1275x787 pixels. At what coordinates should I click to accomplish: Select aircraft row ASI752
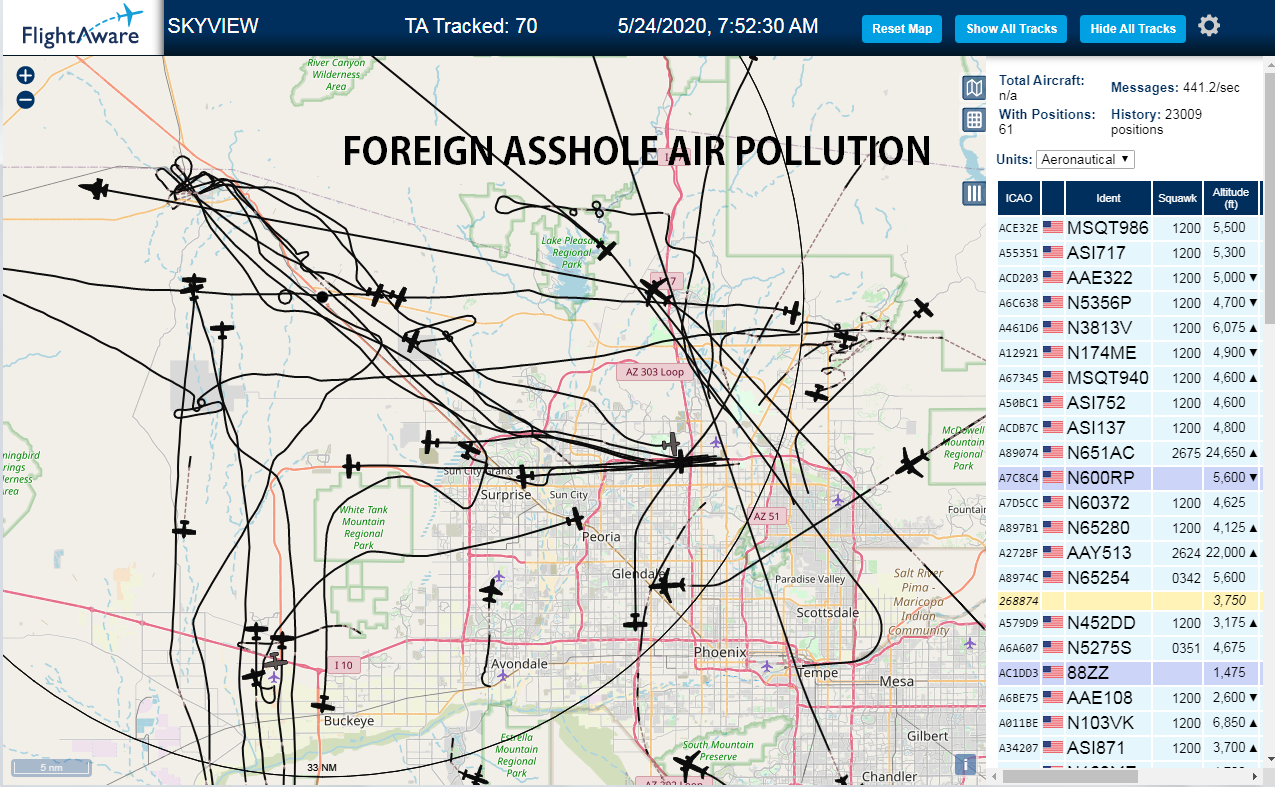(1130, 403)
